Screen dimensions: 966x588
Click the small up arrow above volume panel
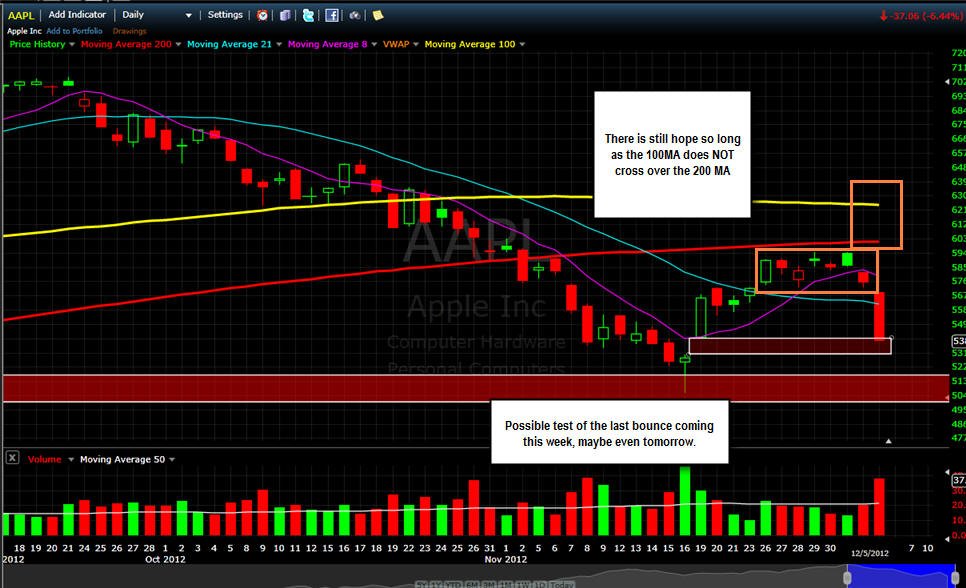click(x=888, y=441)
